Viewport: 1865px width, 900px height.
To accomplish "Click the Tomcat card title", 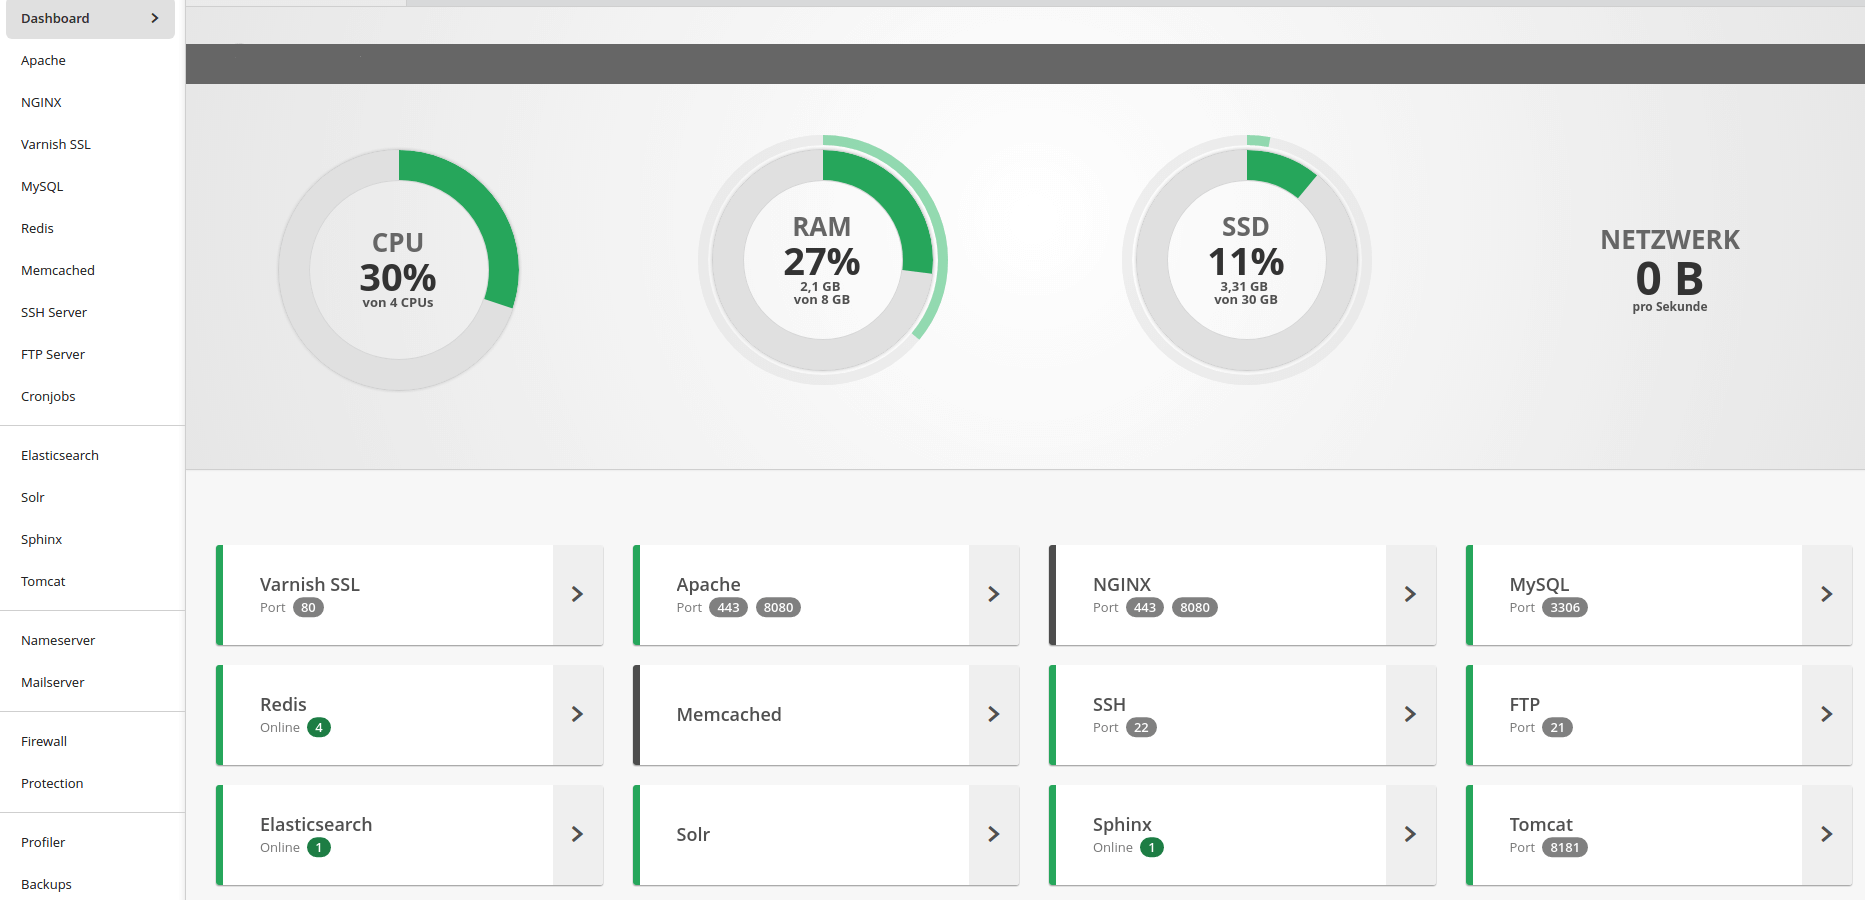I will pos(1541,824).
